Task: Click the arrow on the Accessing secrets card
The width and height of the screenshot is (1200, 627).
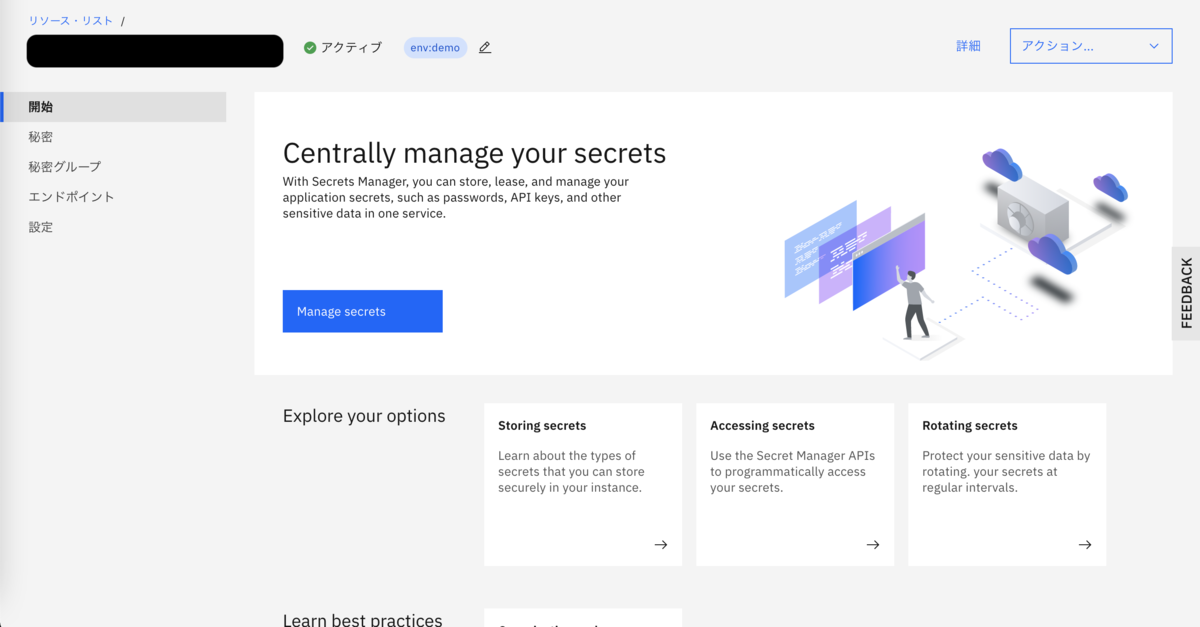Action: click(x=872, y=544)
